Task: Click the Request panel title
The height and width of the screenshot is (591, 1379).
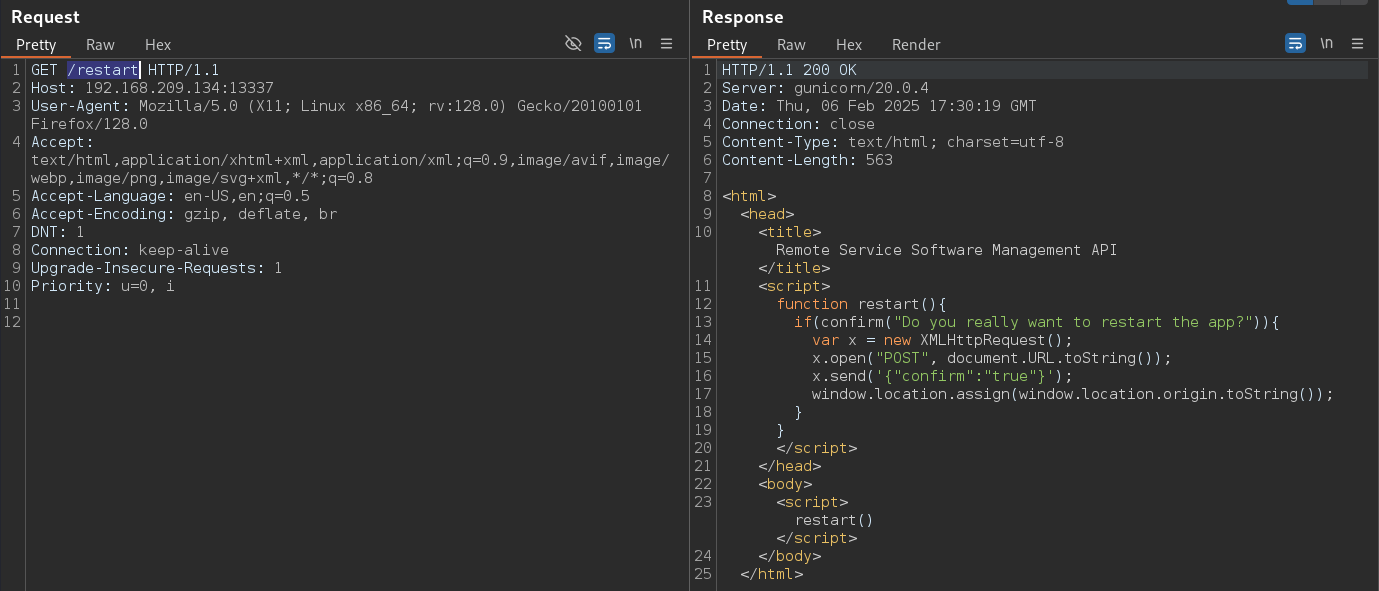Action: coord(45,17)
